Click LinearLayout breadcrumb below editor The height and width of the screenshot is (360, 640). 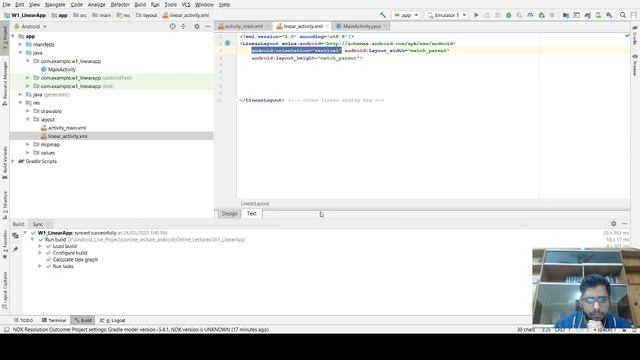(x=255, y=203)
